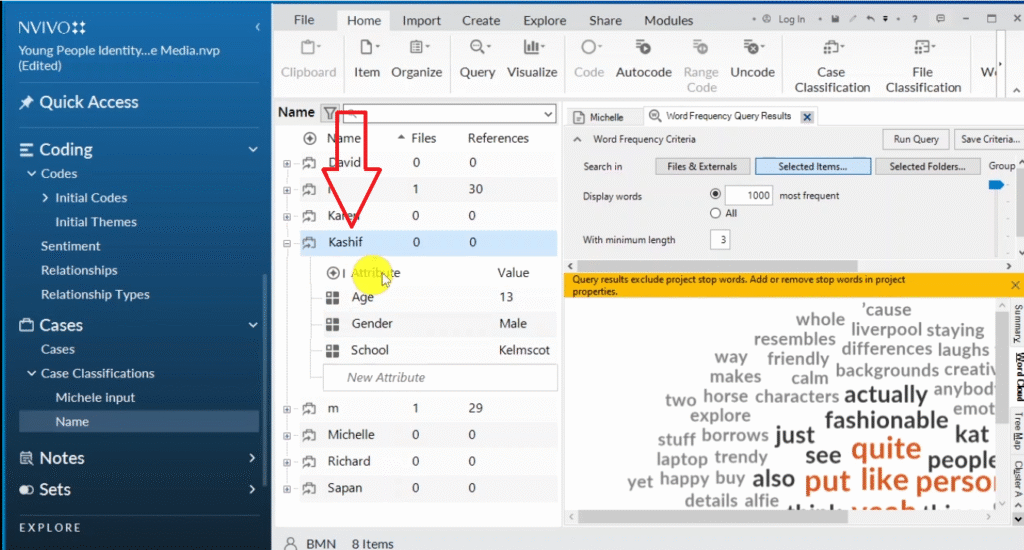Collapse the Kashif case row

pyautogui.click(x=288, y=242)
